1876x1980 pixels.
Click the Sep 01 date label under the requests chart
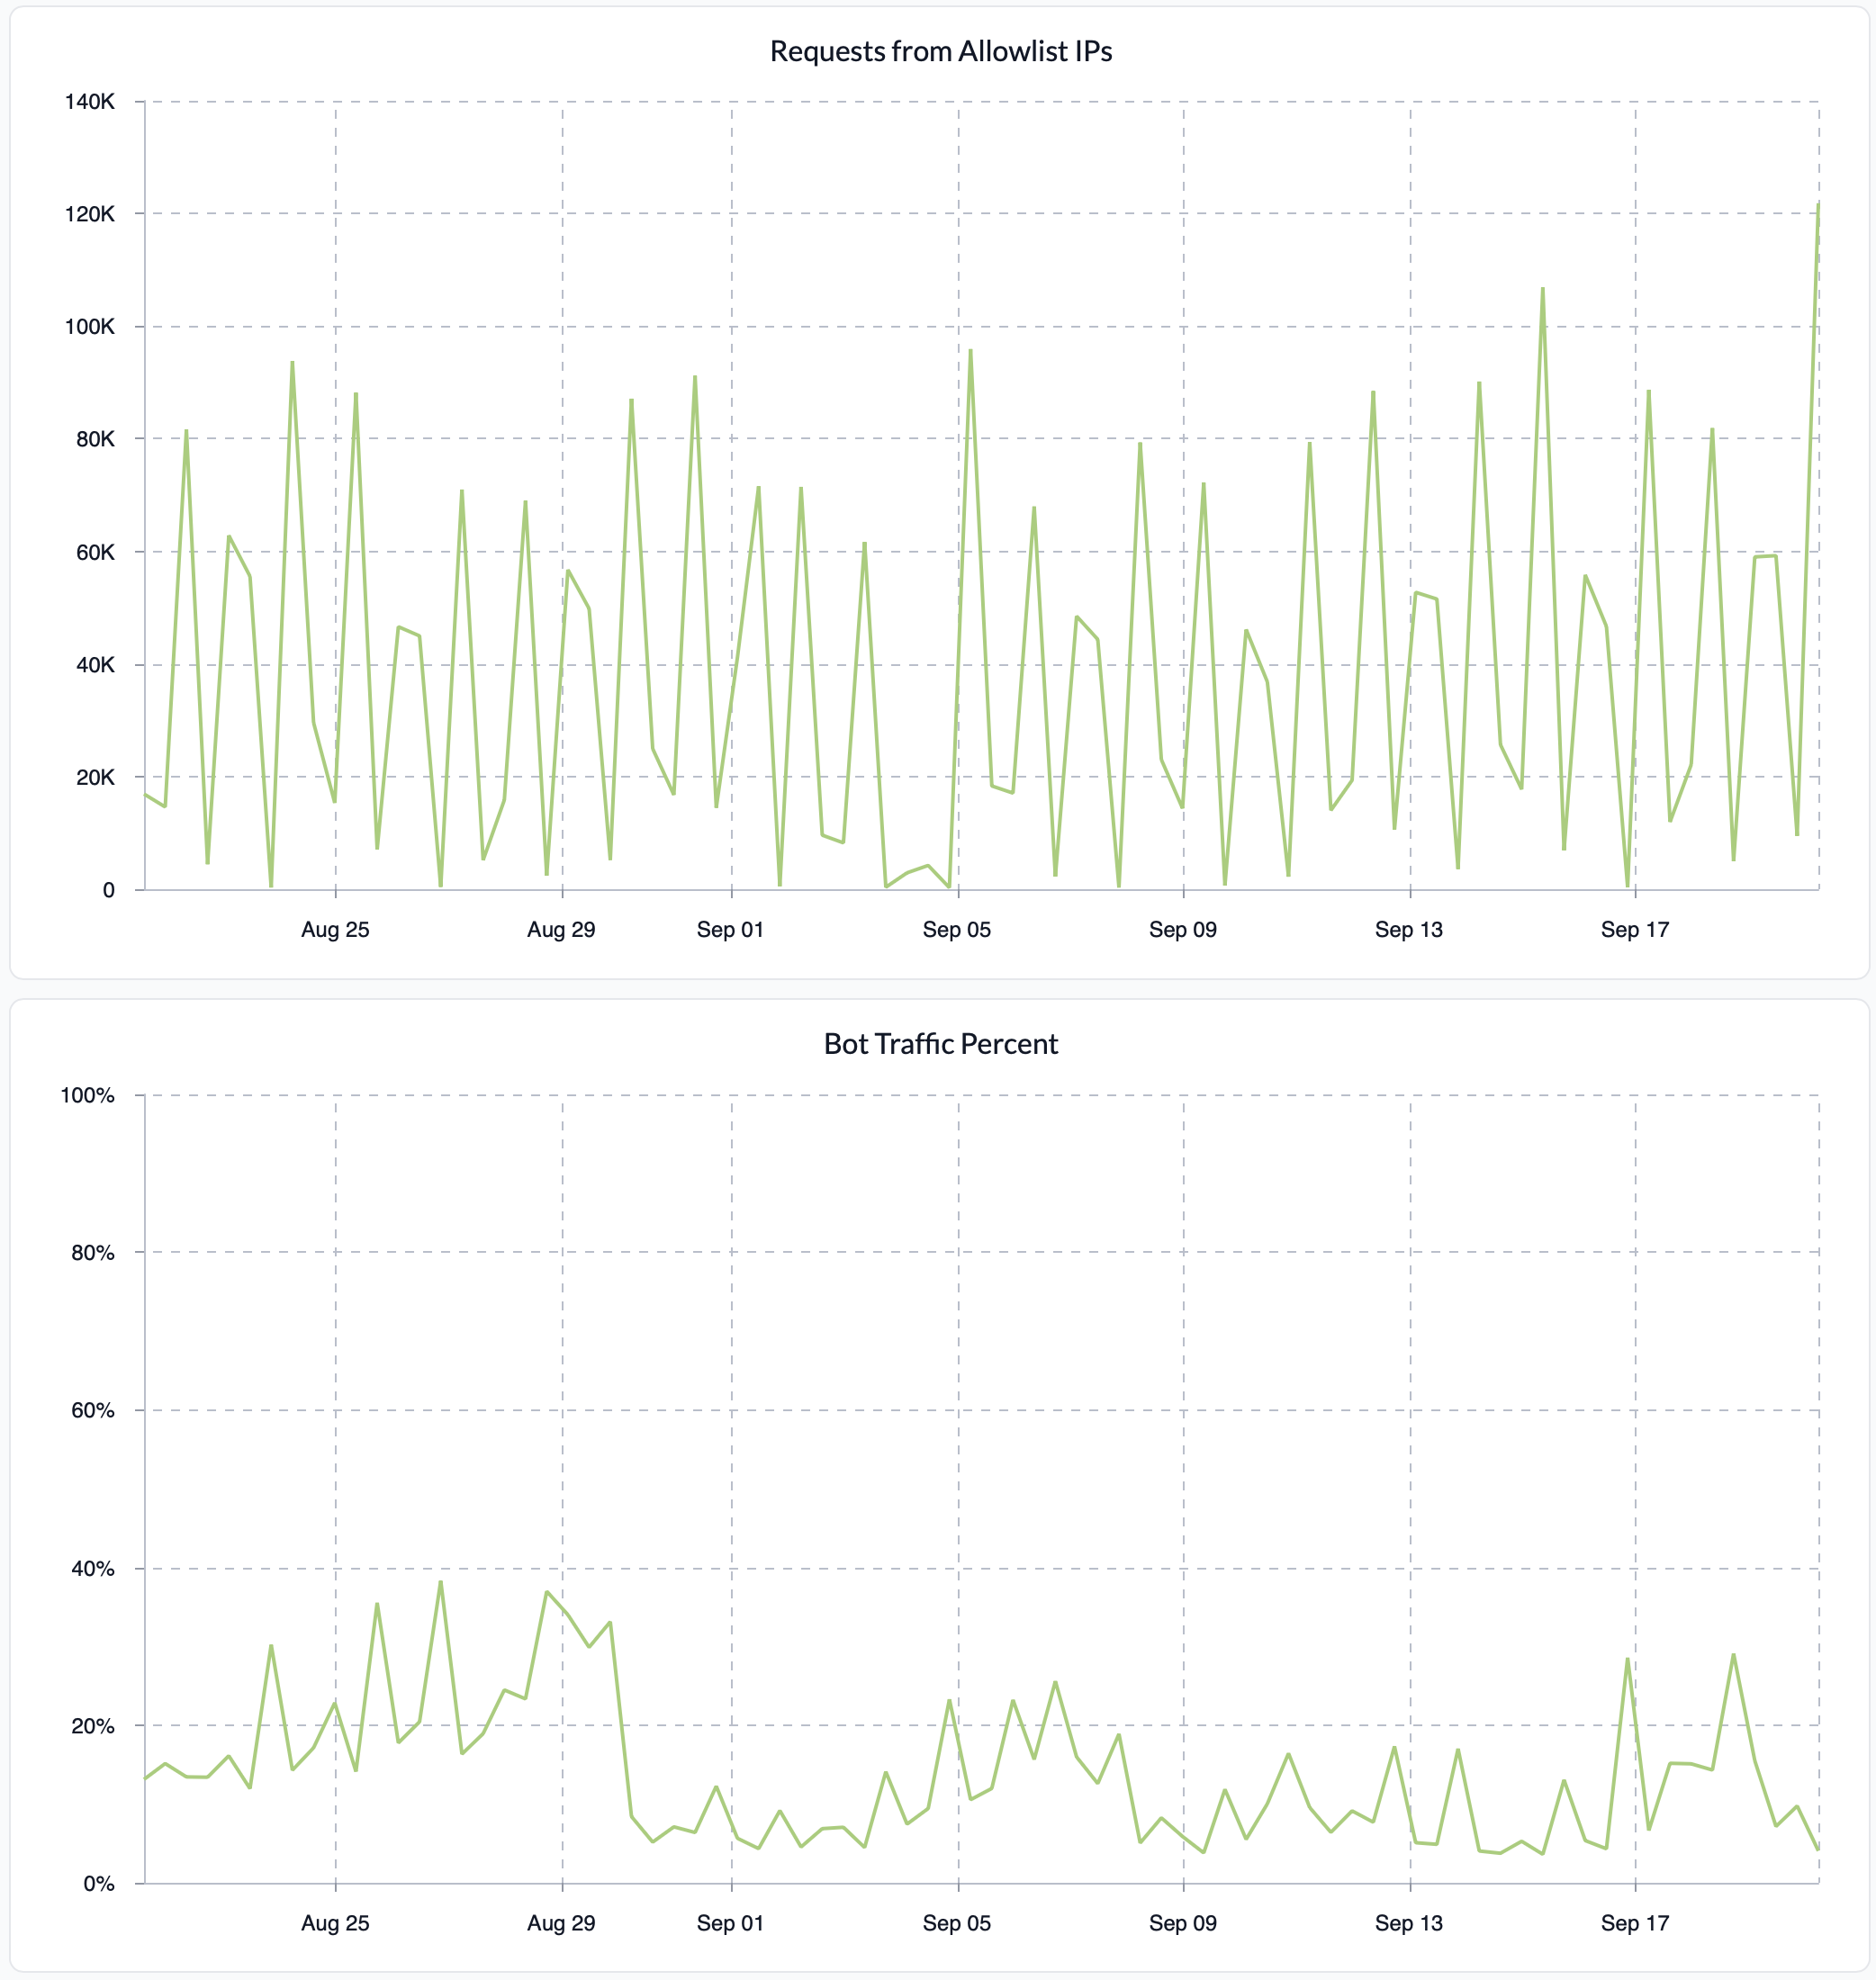point(730,930)
